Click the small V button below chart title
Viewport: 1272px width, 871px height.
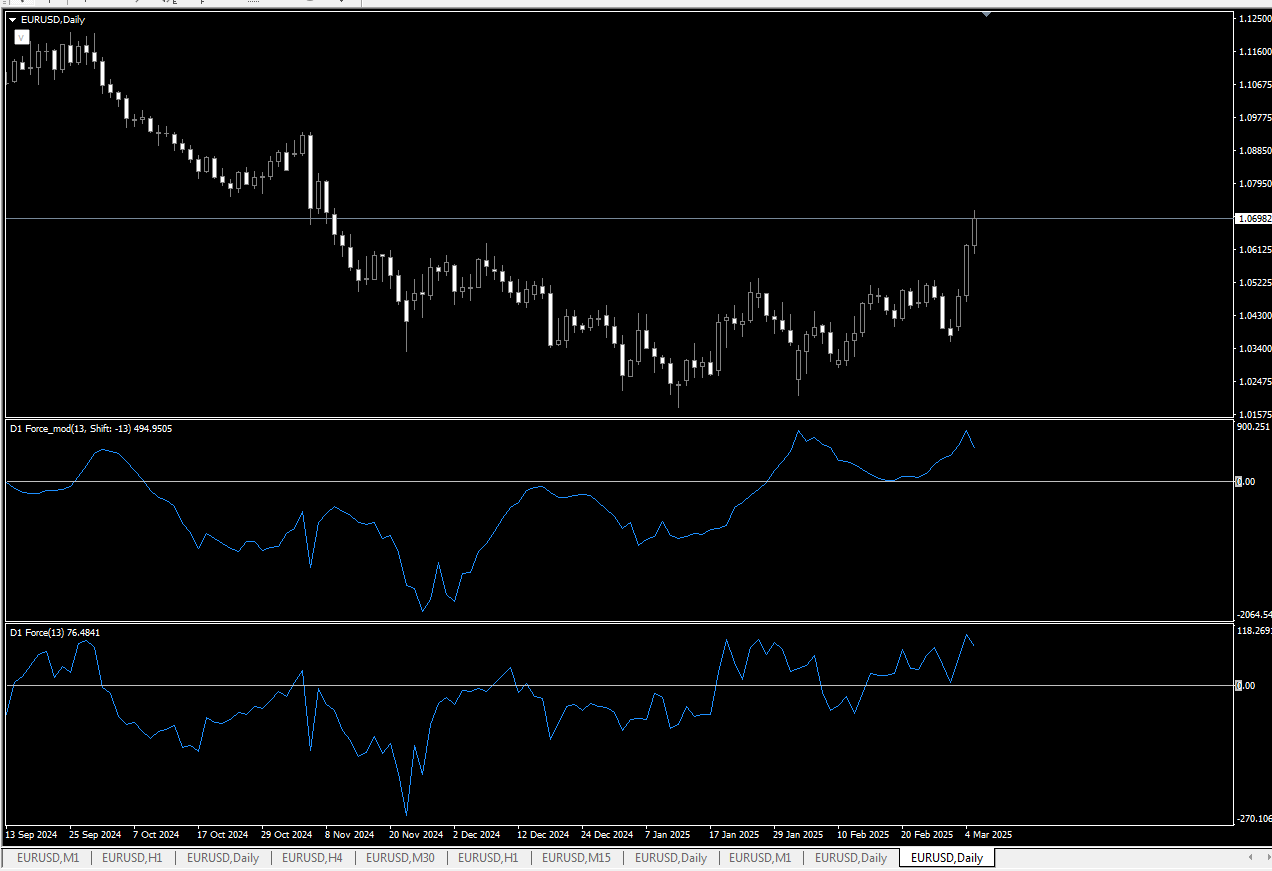point(21,38)
